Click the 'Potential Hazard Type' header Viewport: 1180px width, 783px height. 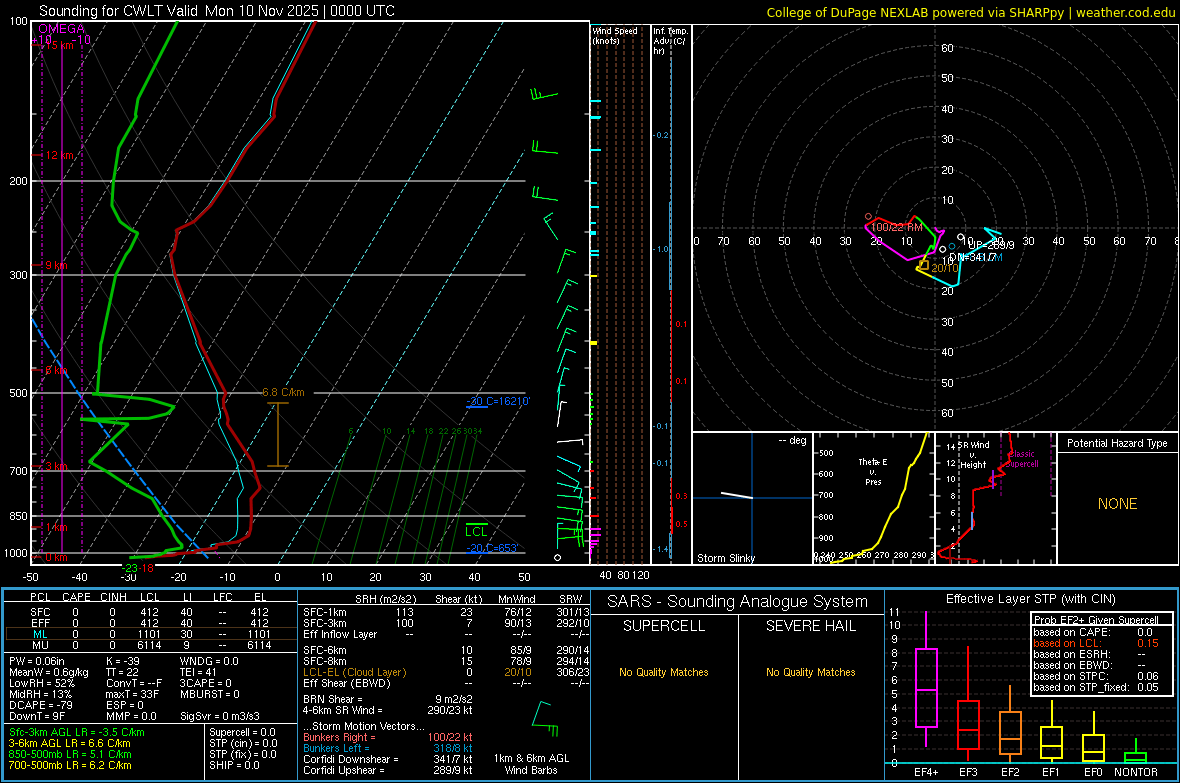1117,443
